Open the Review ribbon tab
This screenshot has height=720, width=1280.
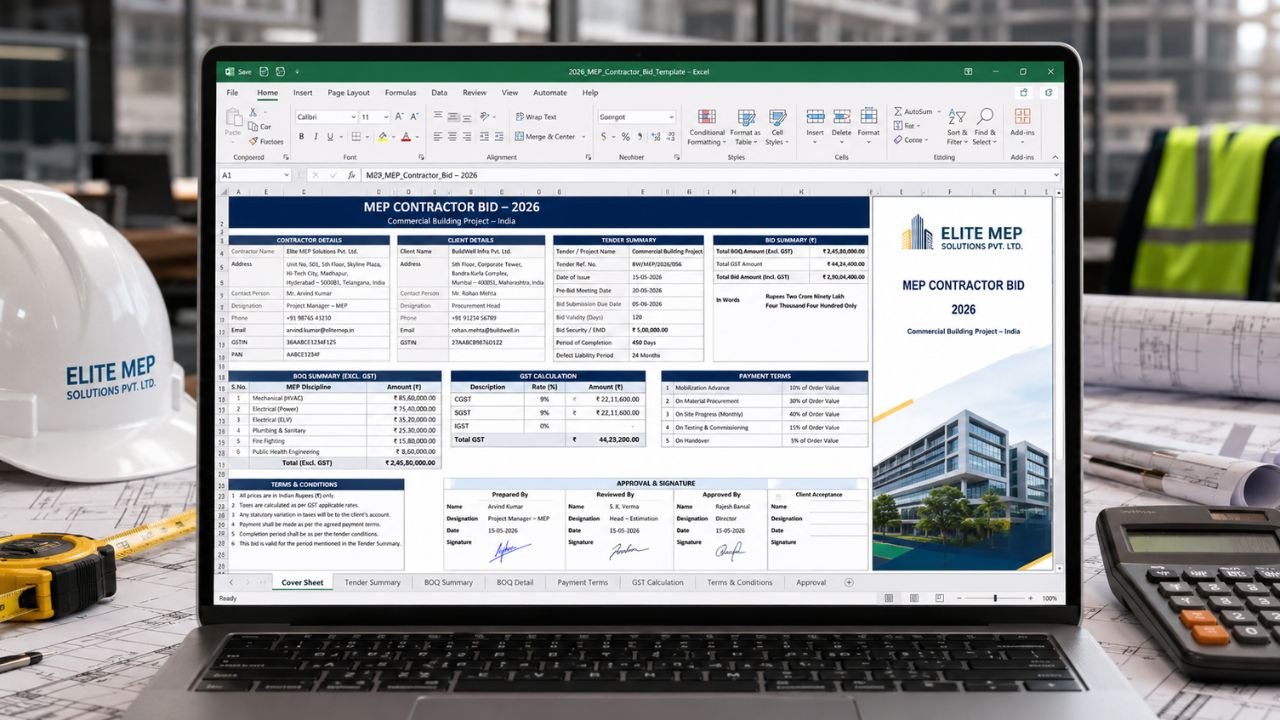pos(474,93)
